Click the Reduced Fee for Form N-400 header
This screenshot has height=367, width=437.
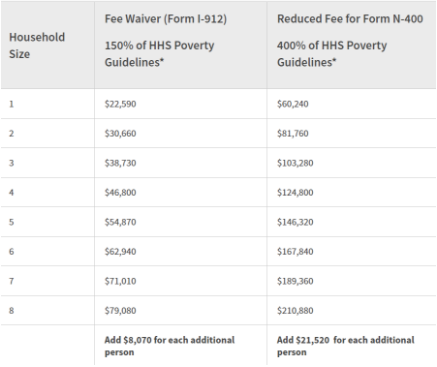click(x=350, y=19)
